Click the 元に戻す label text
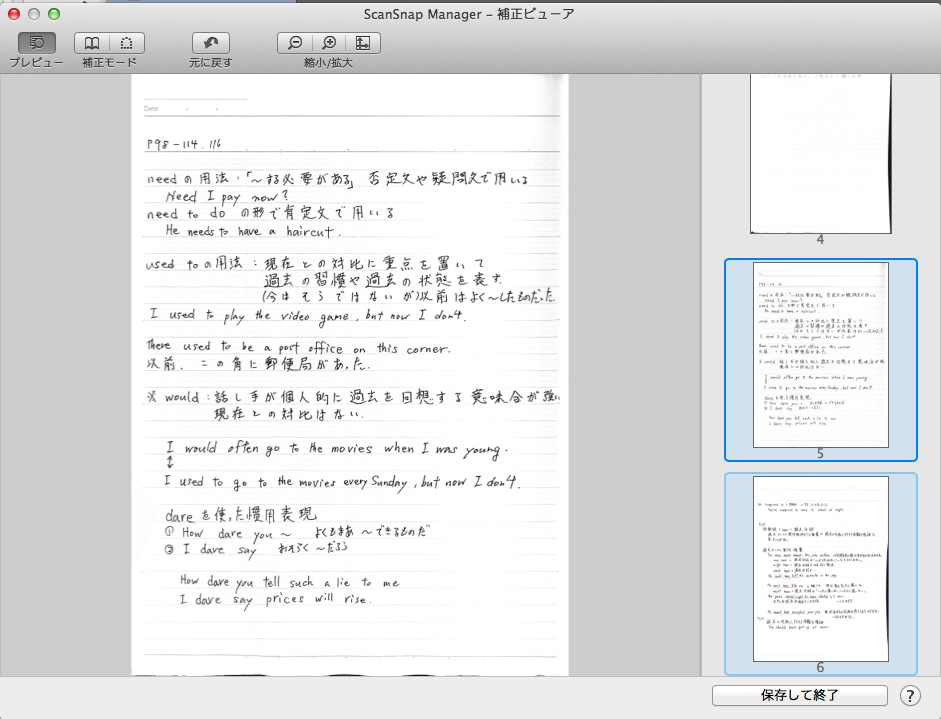 (211, 63)
